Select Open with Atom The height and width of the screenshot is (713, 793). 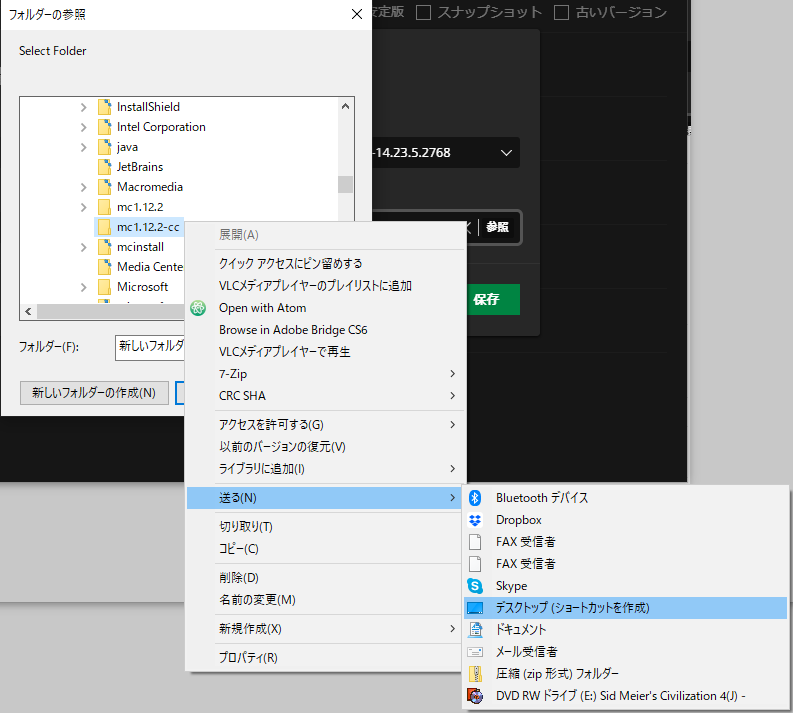click(x=326, y=308)
